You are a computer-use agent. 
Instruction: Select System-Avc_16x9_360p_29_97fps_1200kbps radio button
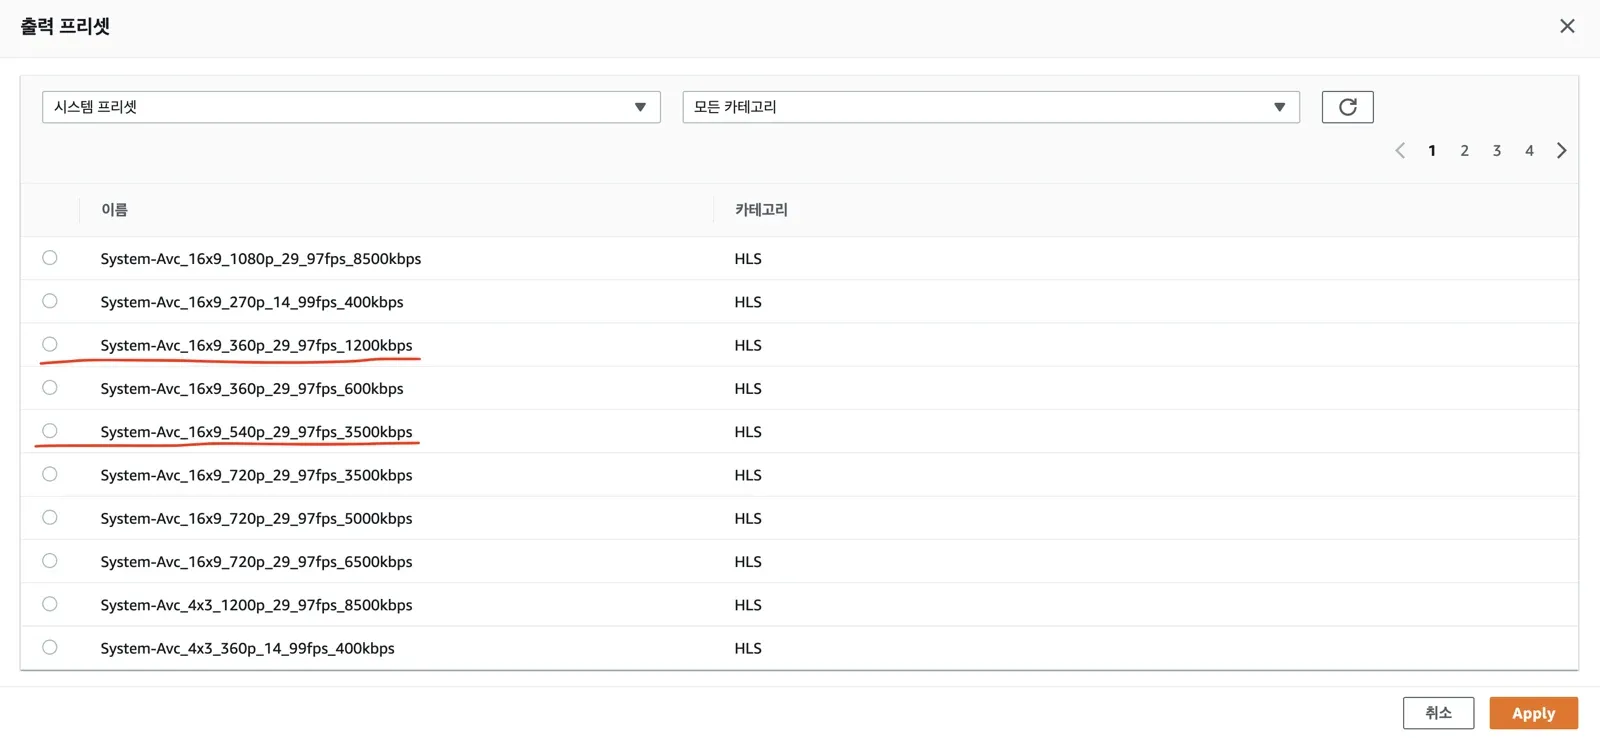coord(50,344)
